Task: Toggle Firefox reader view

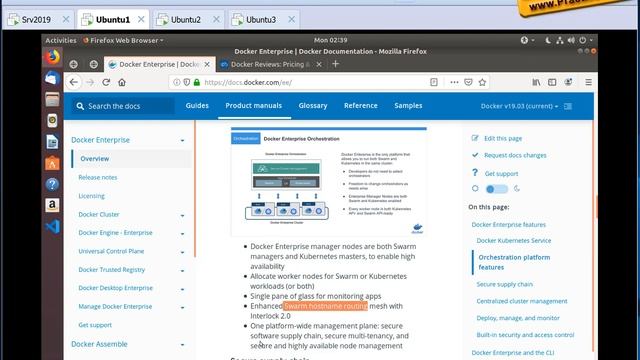Action: 434,82
